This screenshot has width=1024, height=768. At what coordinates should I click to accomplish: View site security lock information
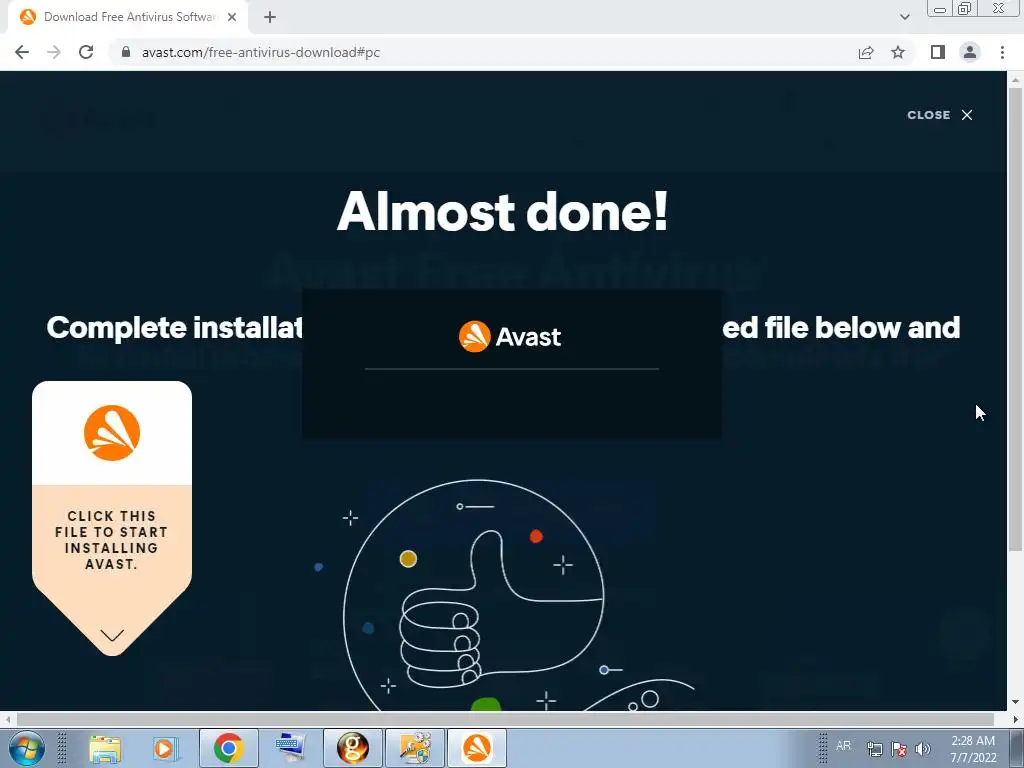tap(126, 52)
